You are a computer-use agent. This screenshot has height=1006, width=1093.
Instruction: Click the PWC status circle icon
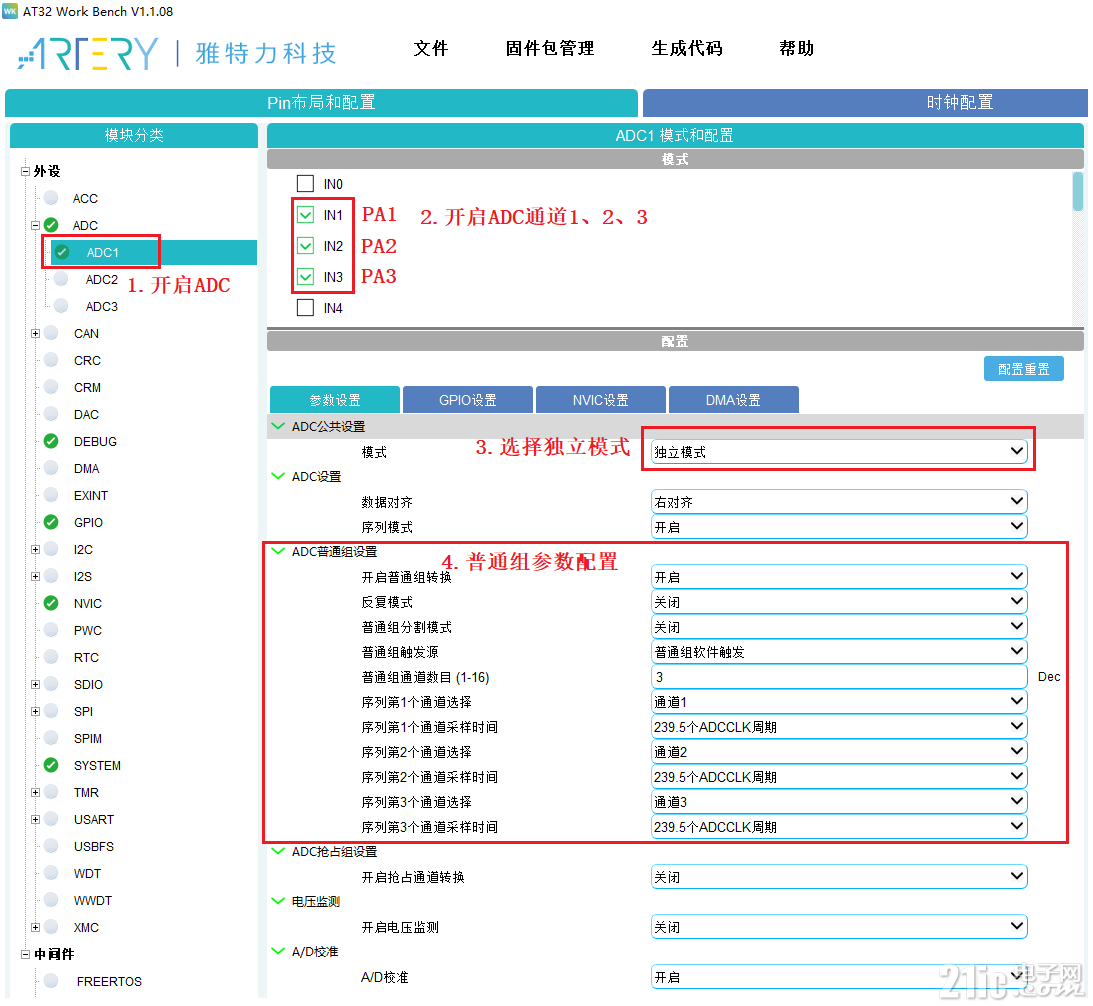[x=51, y=630]
